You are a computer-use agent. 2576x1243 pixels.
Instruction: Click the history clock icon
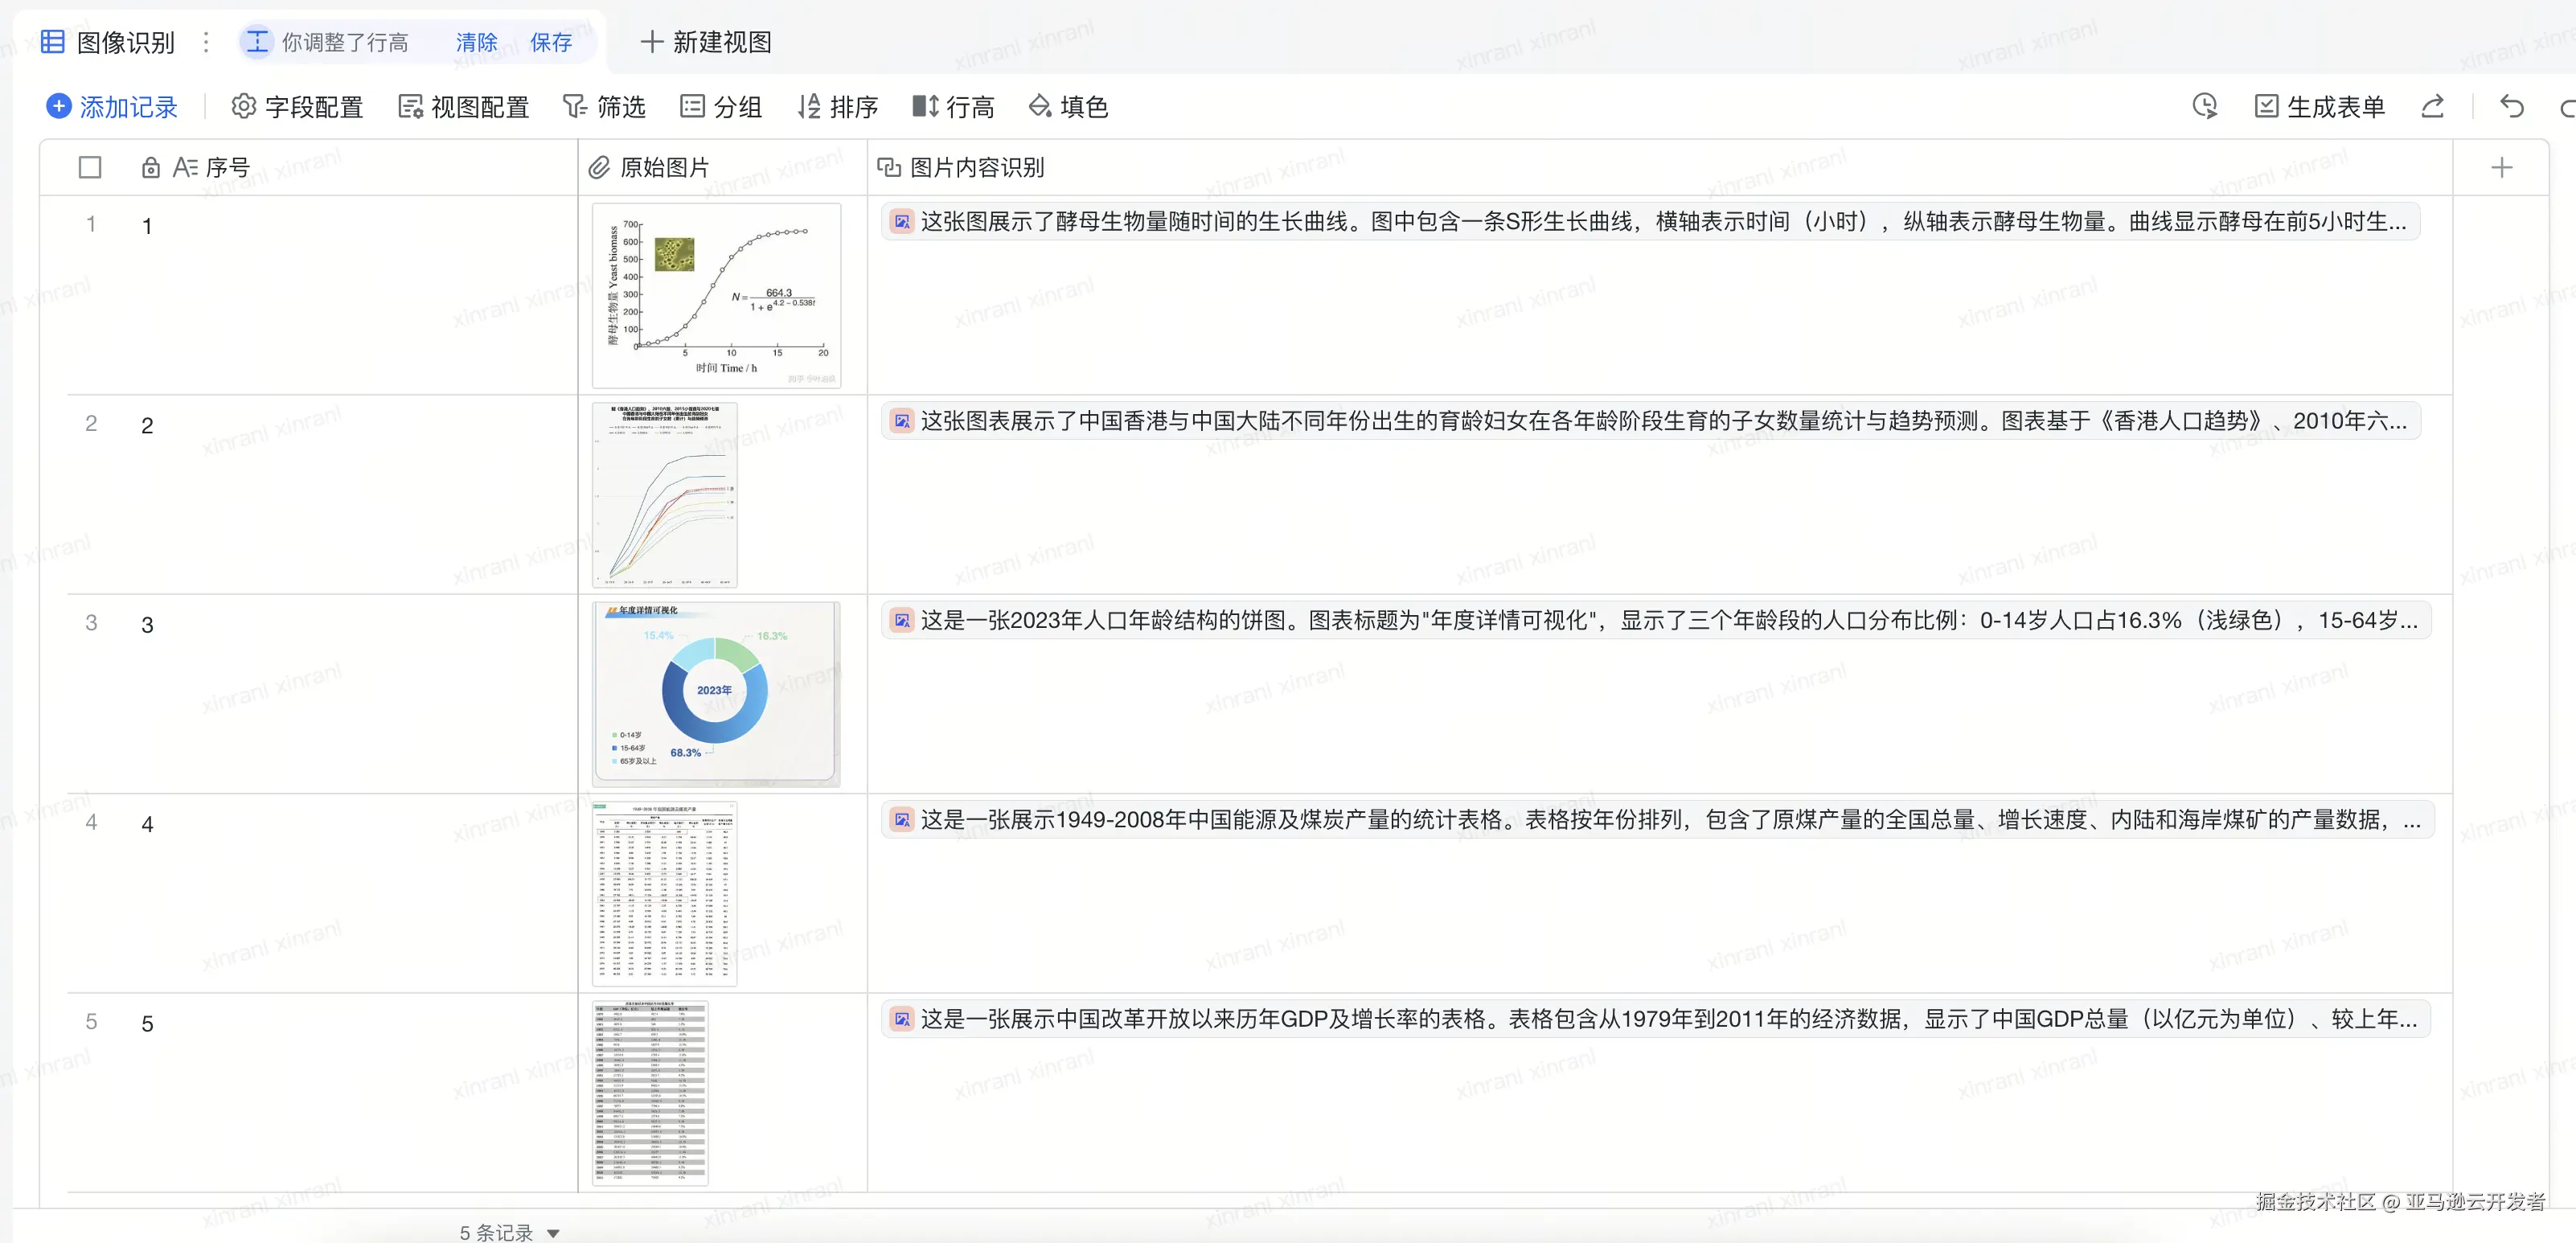(2204, 106)
